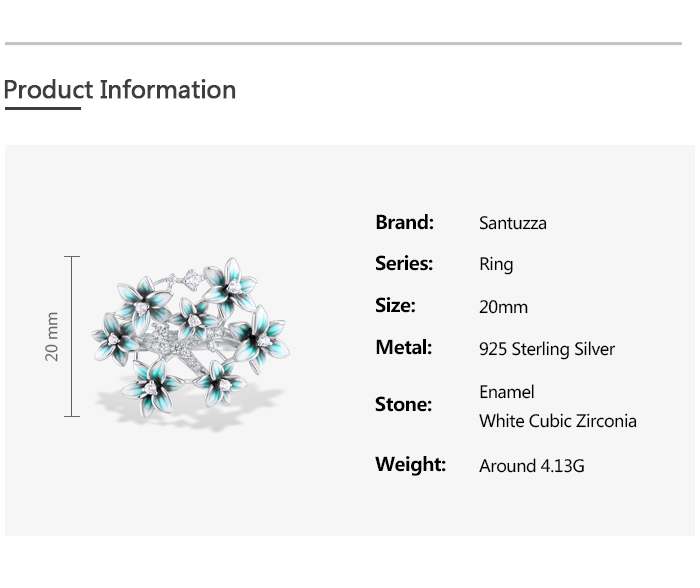Click the Weight: label
The width and height of the screenshot is (700, 588).
pos(410,465)
